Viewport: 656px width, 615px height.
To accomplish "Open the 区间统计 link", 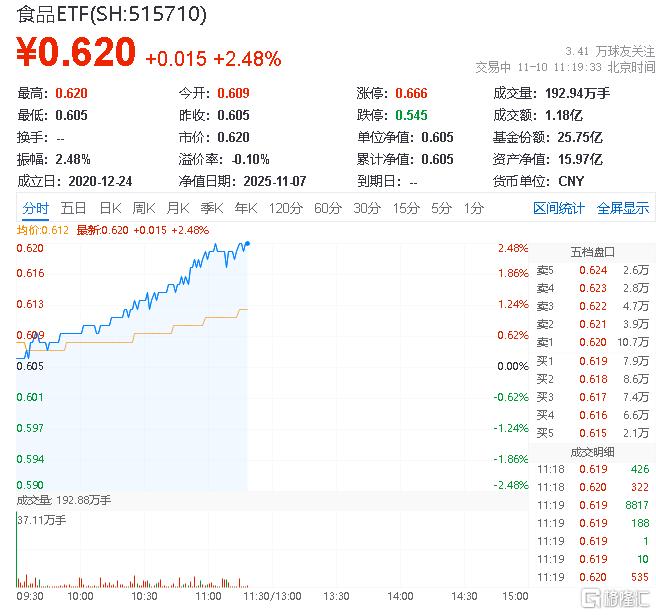I will 559,208.
